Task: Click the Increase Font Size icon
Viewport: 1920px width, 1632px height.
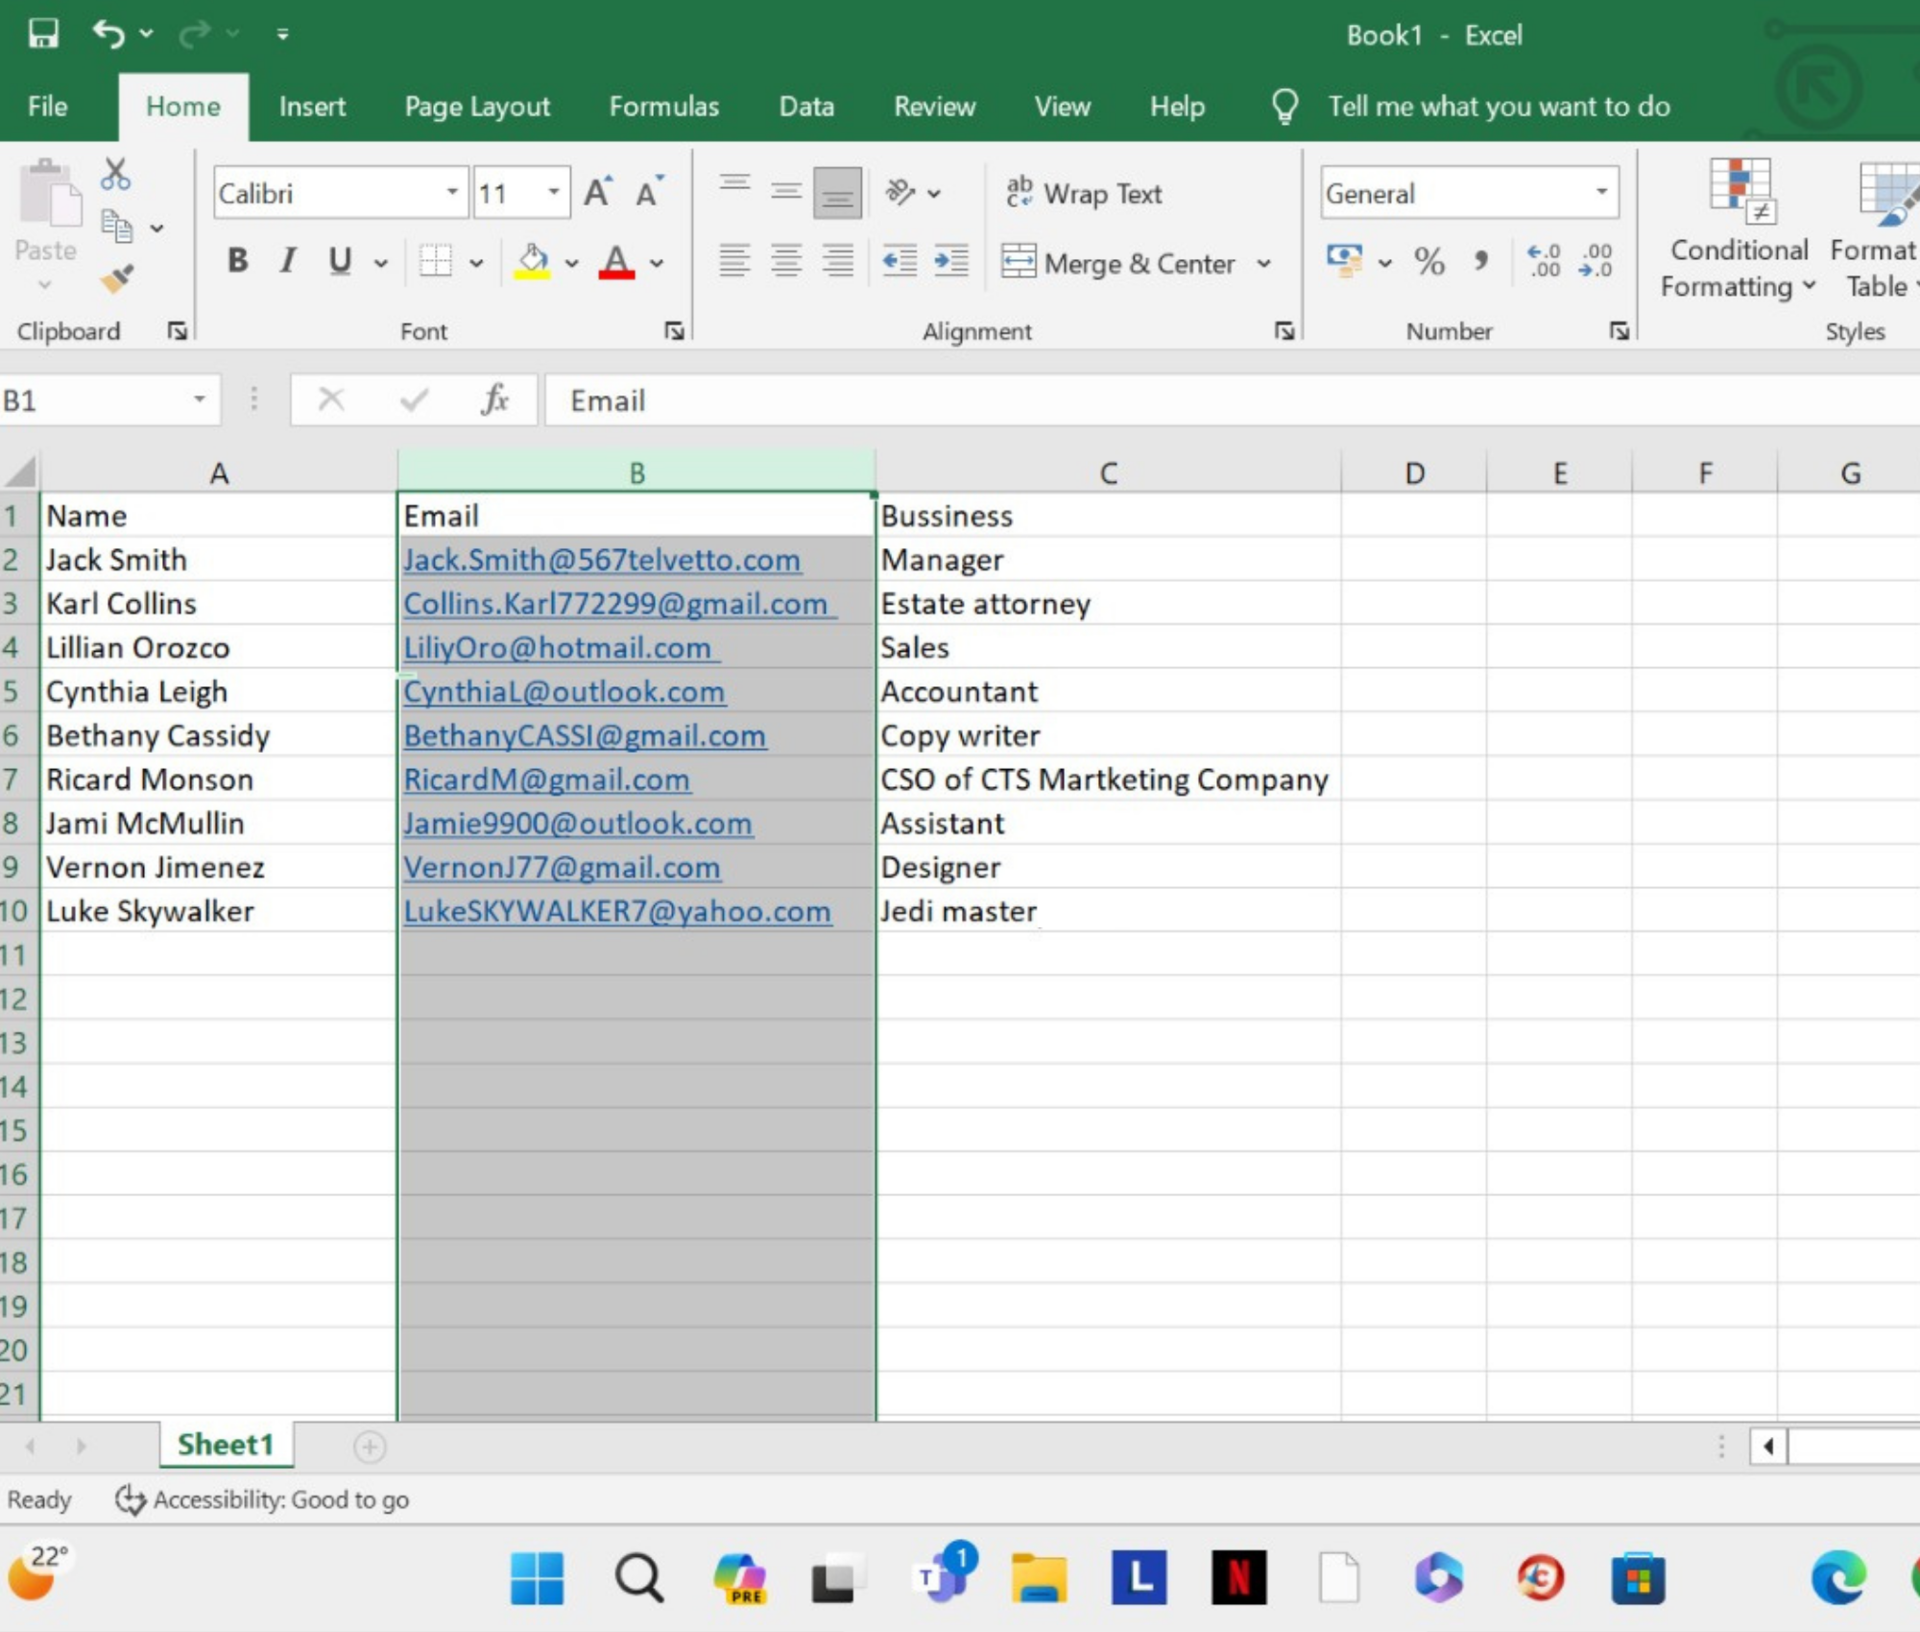Action: pos(598,192)
